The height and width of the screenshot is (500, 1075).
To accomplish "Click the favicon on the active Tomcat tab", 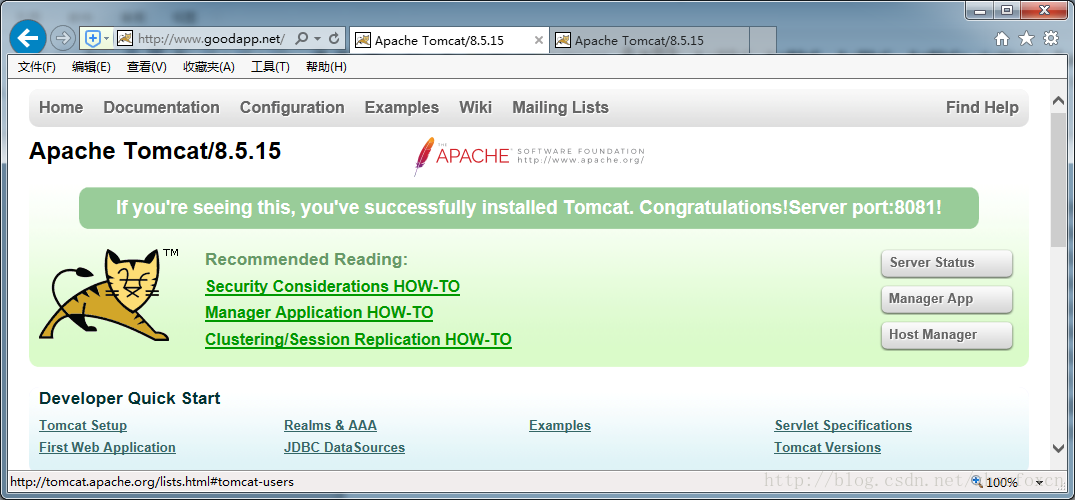I will point(363,40).
